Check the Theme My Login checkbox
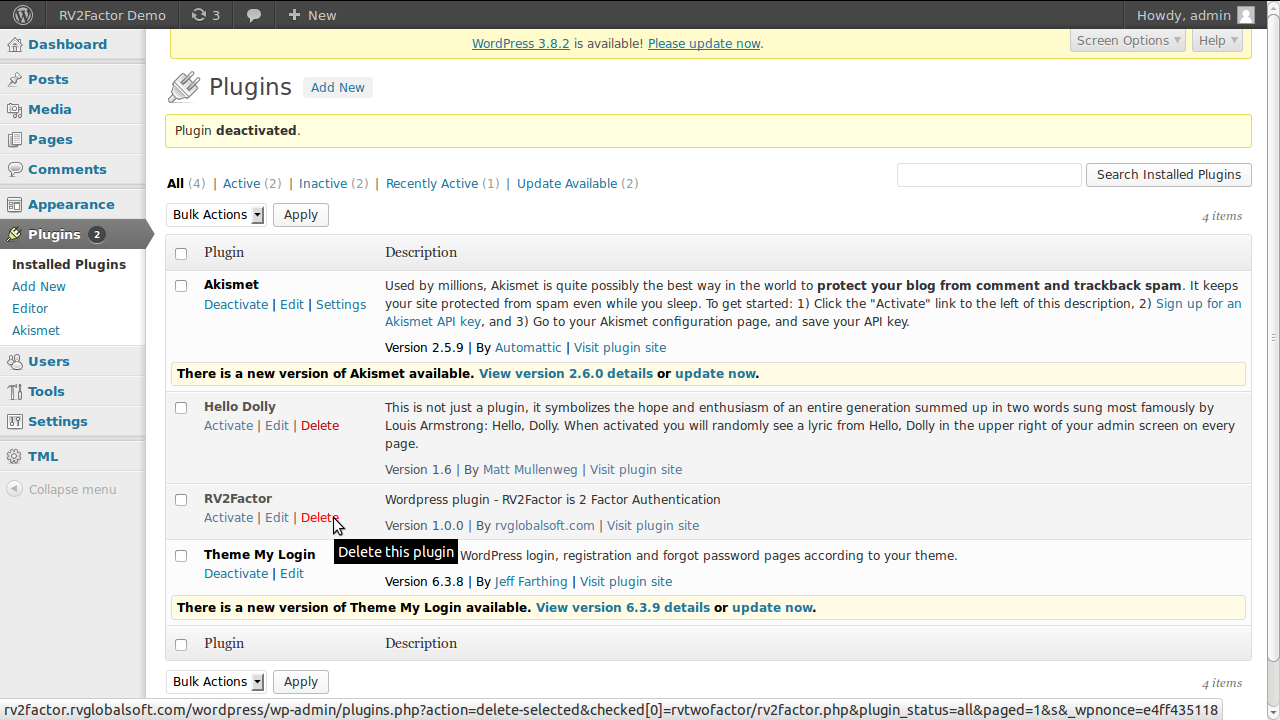 (x=181, y=555)
